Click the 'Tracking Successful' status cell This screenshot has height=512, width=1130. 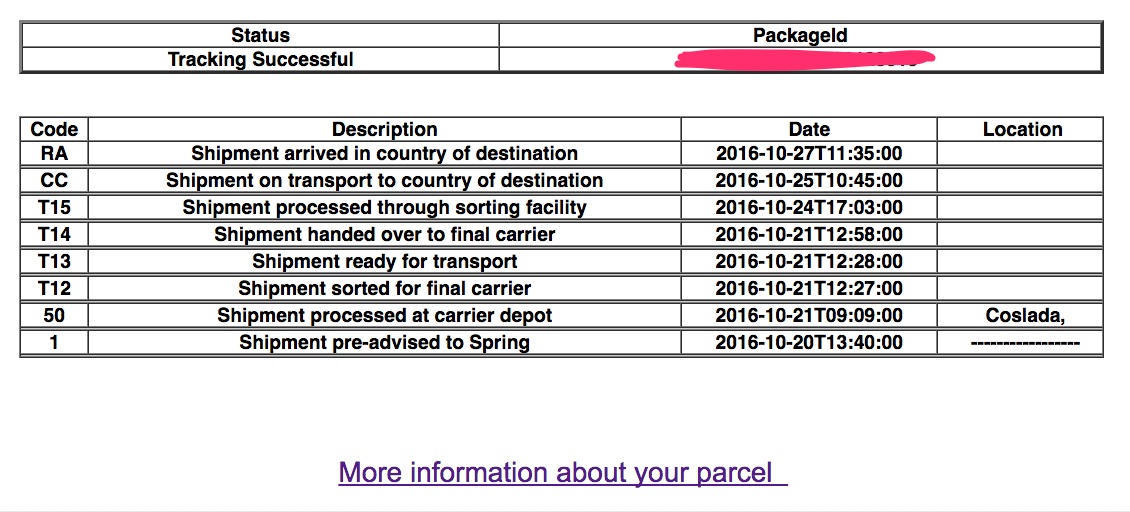click(x=260, y=60)
